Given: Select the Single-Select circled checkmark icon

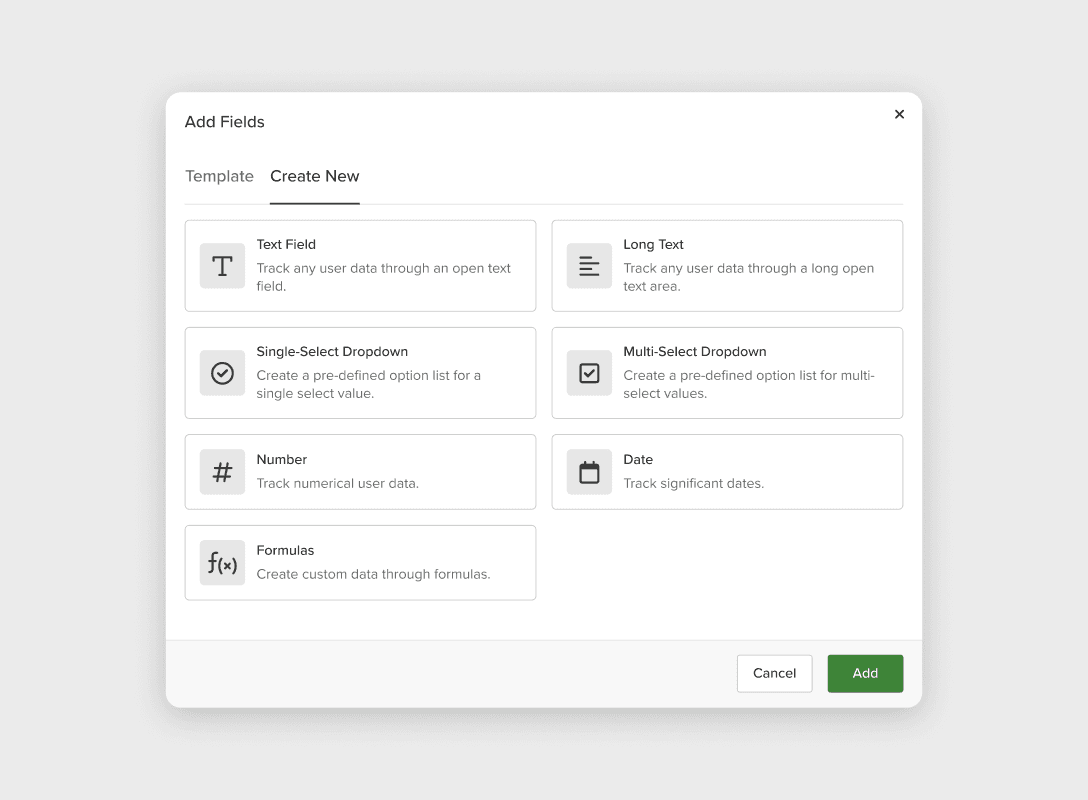Looking at the screenshot, I should 222,373.
